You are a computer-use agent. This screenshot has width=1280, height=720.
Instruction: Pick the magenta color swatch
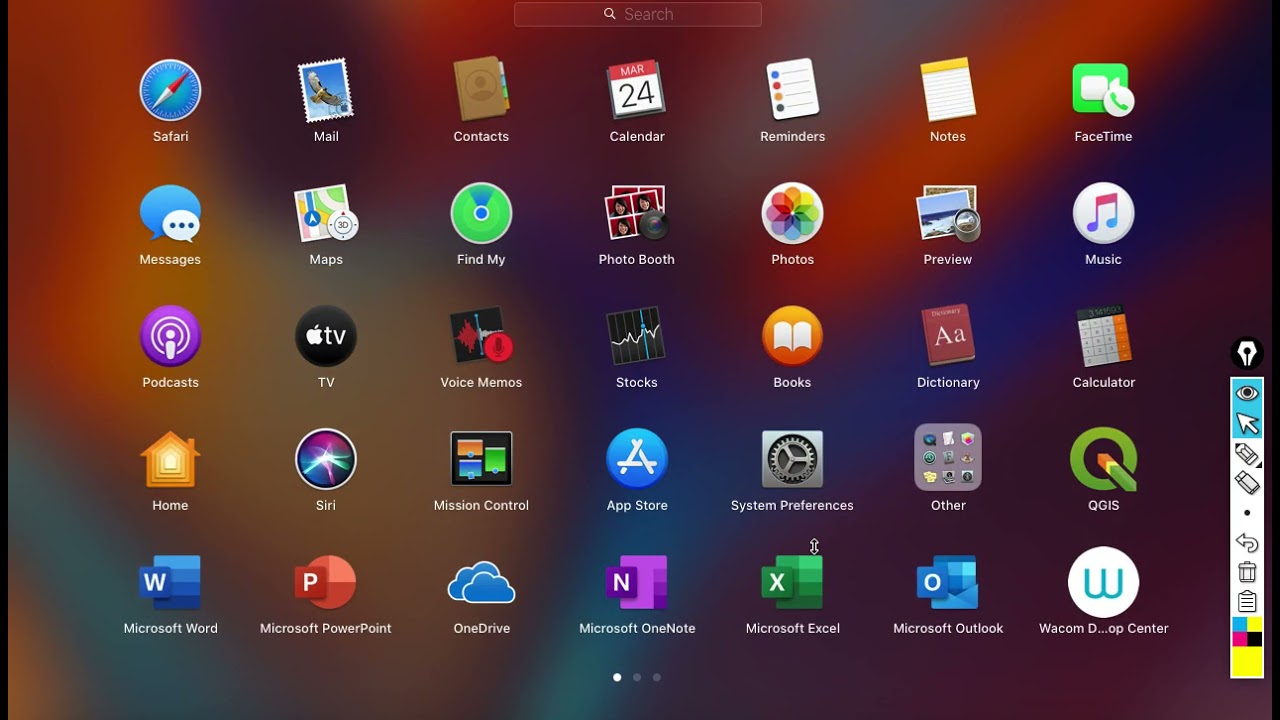point(1239,640)
